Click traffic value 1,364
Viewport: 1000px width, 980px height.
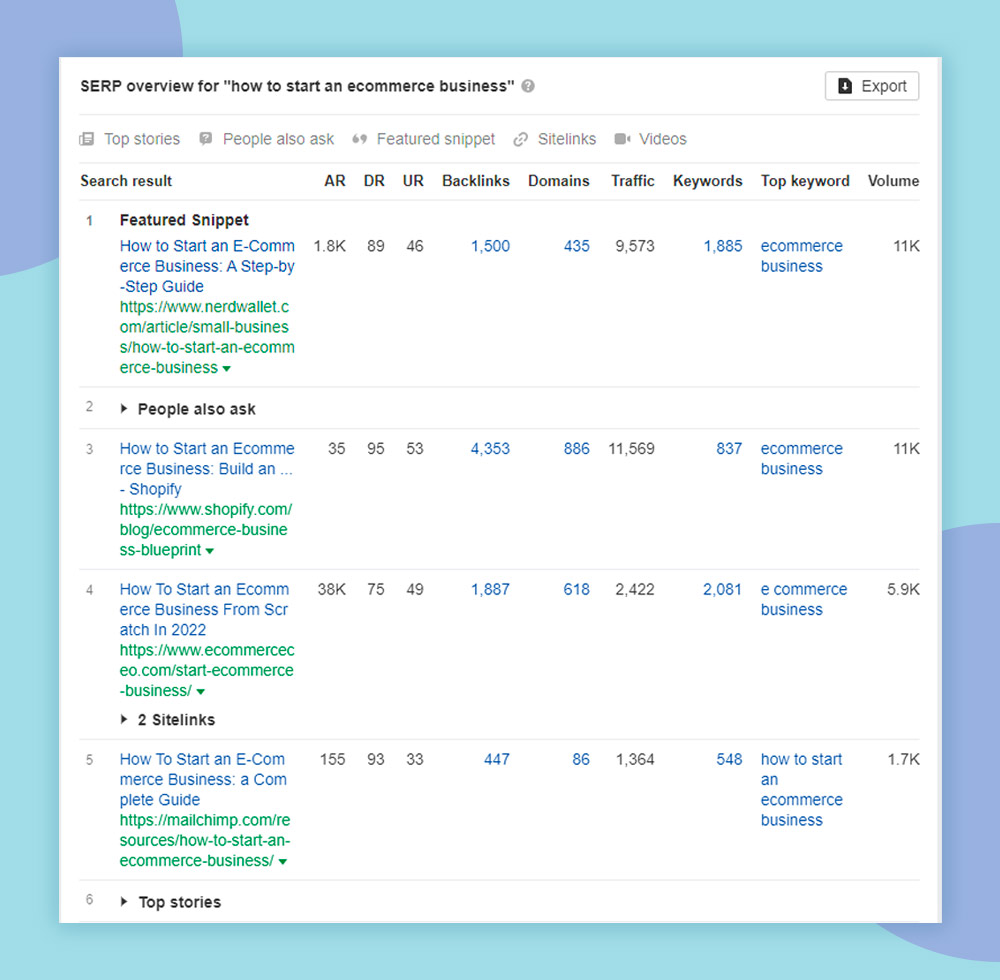pos(635,759)
